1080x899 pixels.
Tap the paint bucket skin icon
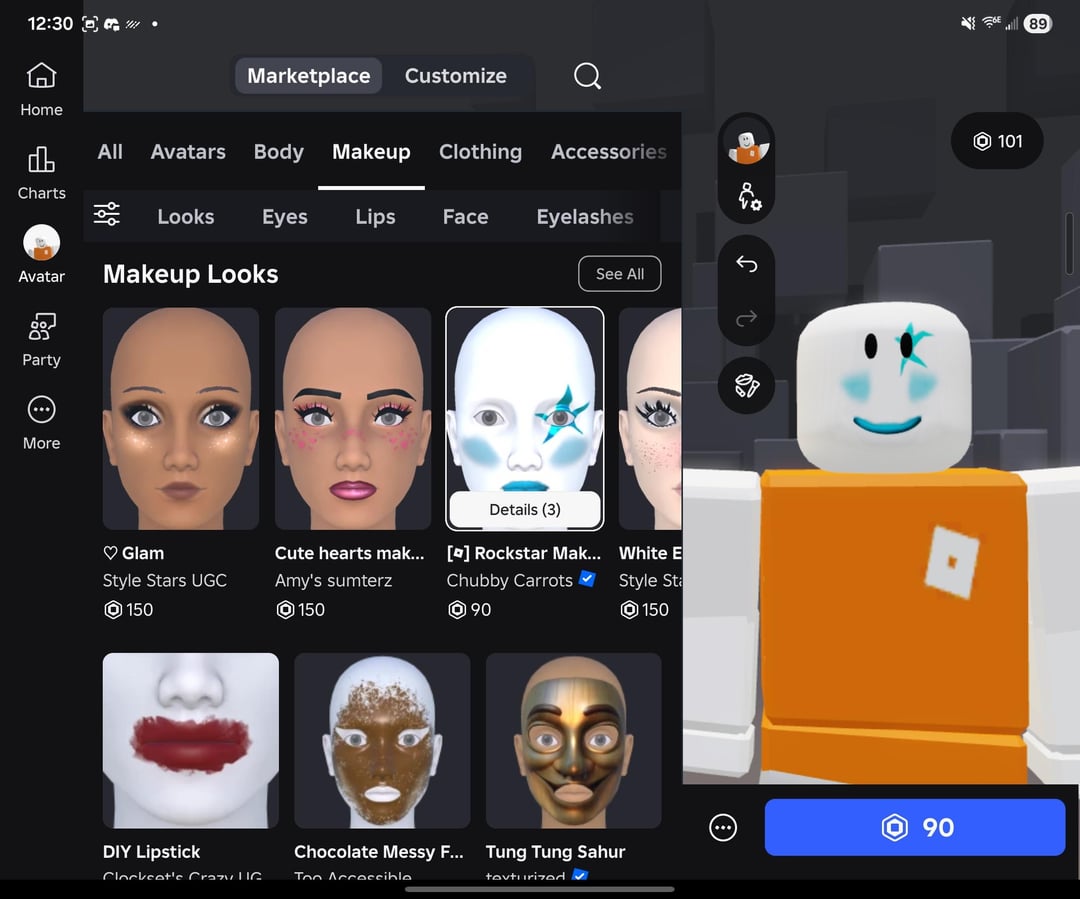[x=746, y=386]
